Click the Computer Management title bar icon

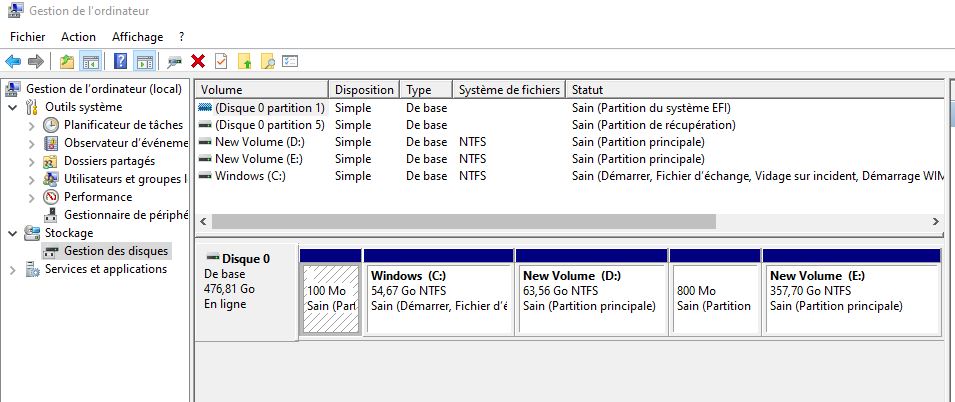15,11
